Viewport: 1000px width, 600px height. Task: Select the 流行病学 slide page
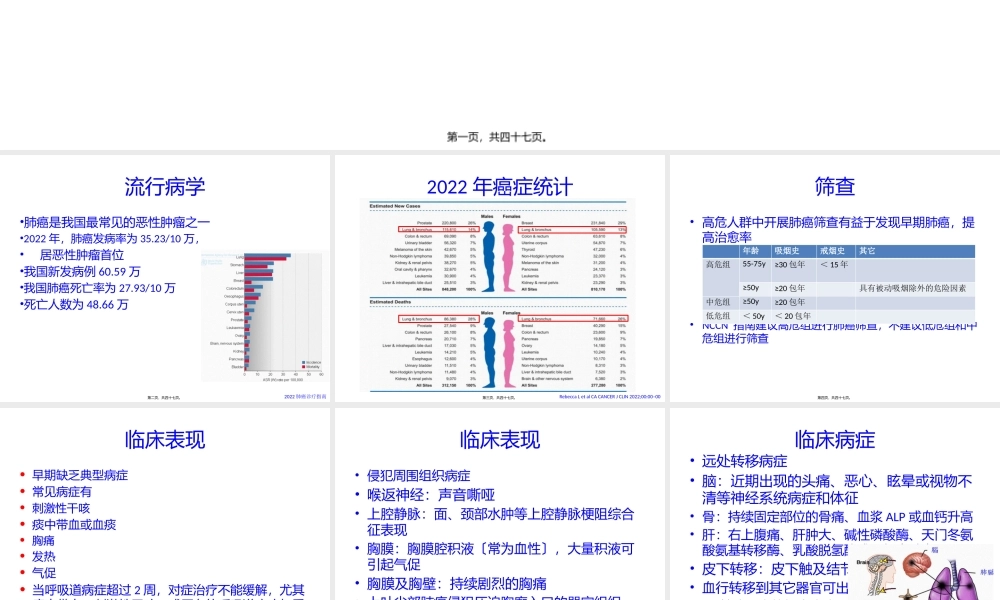pyautogui.click(x=163, y=187)
